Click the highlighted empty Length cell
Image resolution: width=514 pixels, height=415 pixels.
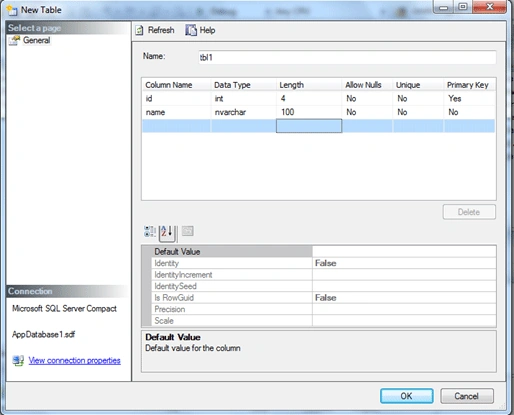(309, 126)
